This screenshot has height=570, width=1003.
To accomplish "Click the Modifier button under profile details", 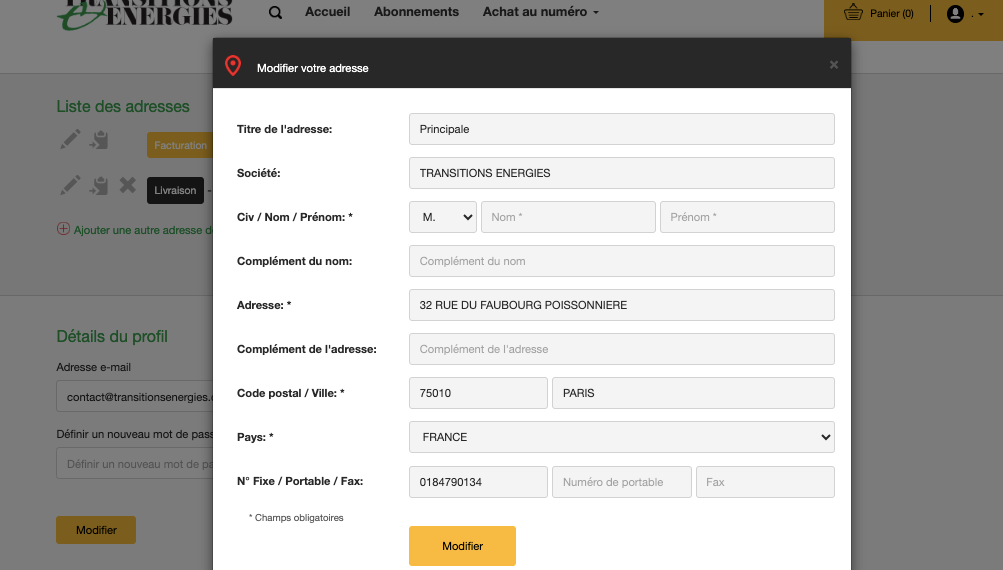I will tap(96, 530).
